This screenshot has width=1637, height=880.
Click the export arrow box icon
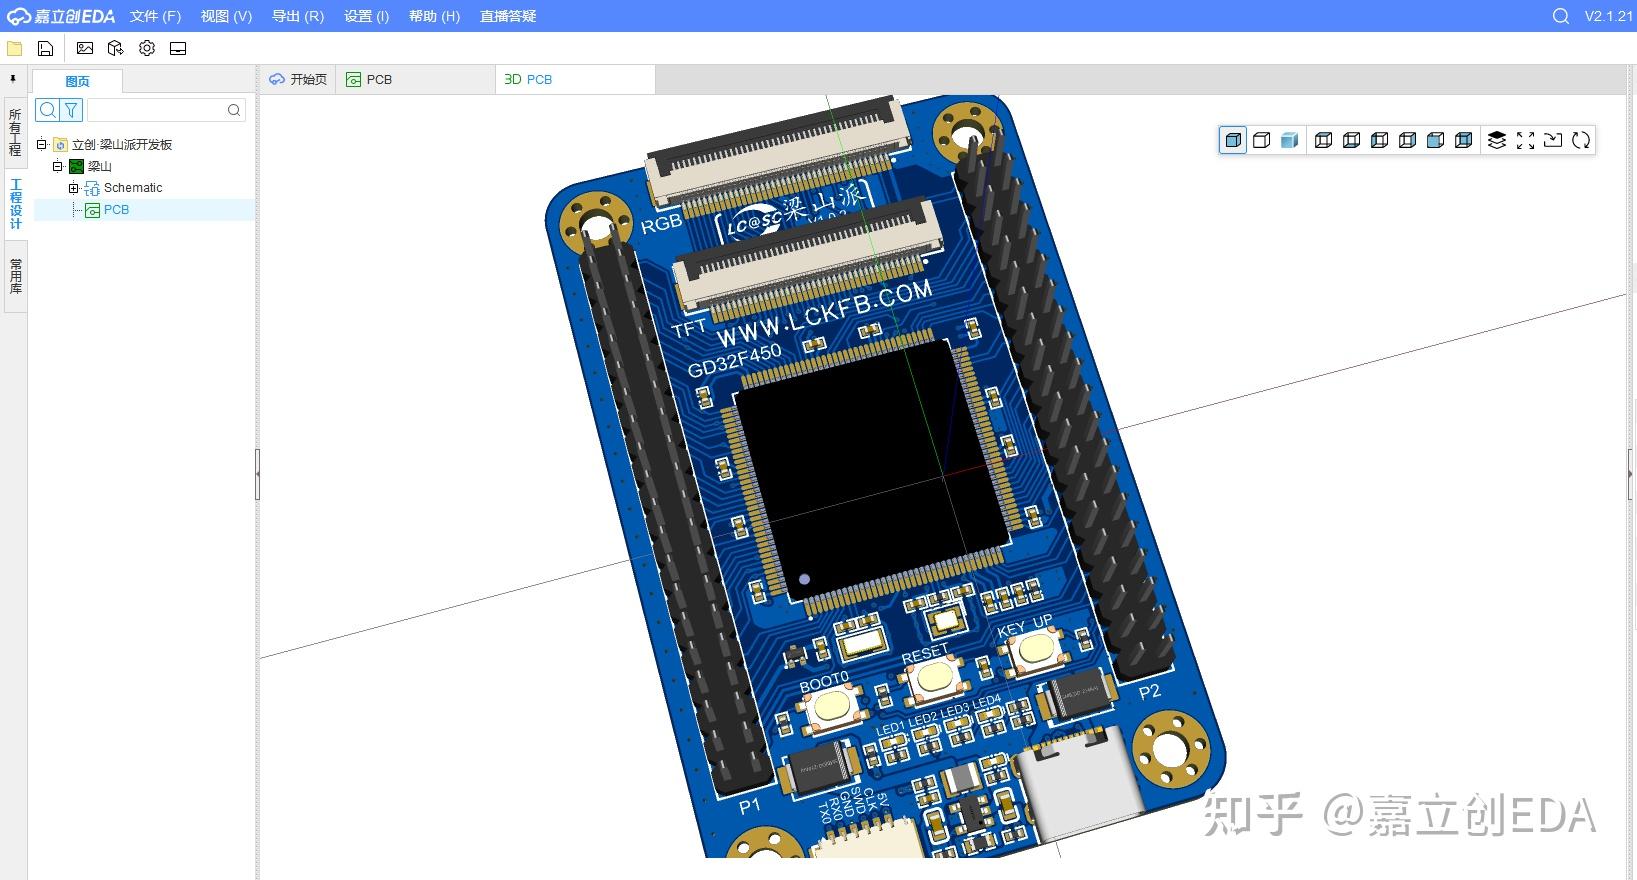(x=1553, y=140)
